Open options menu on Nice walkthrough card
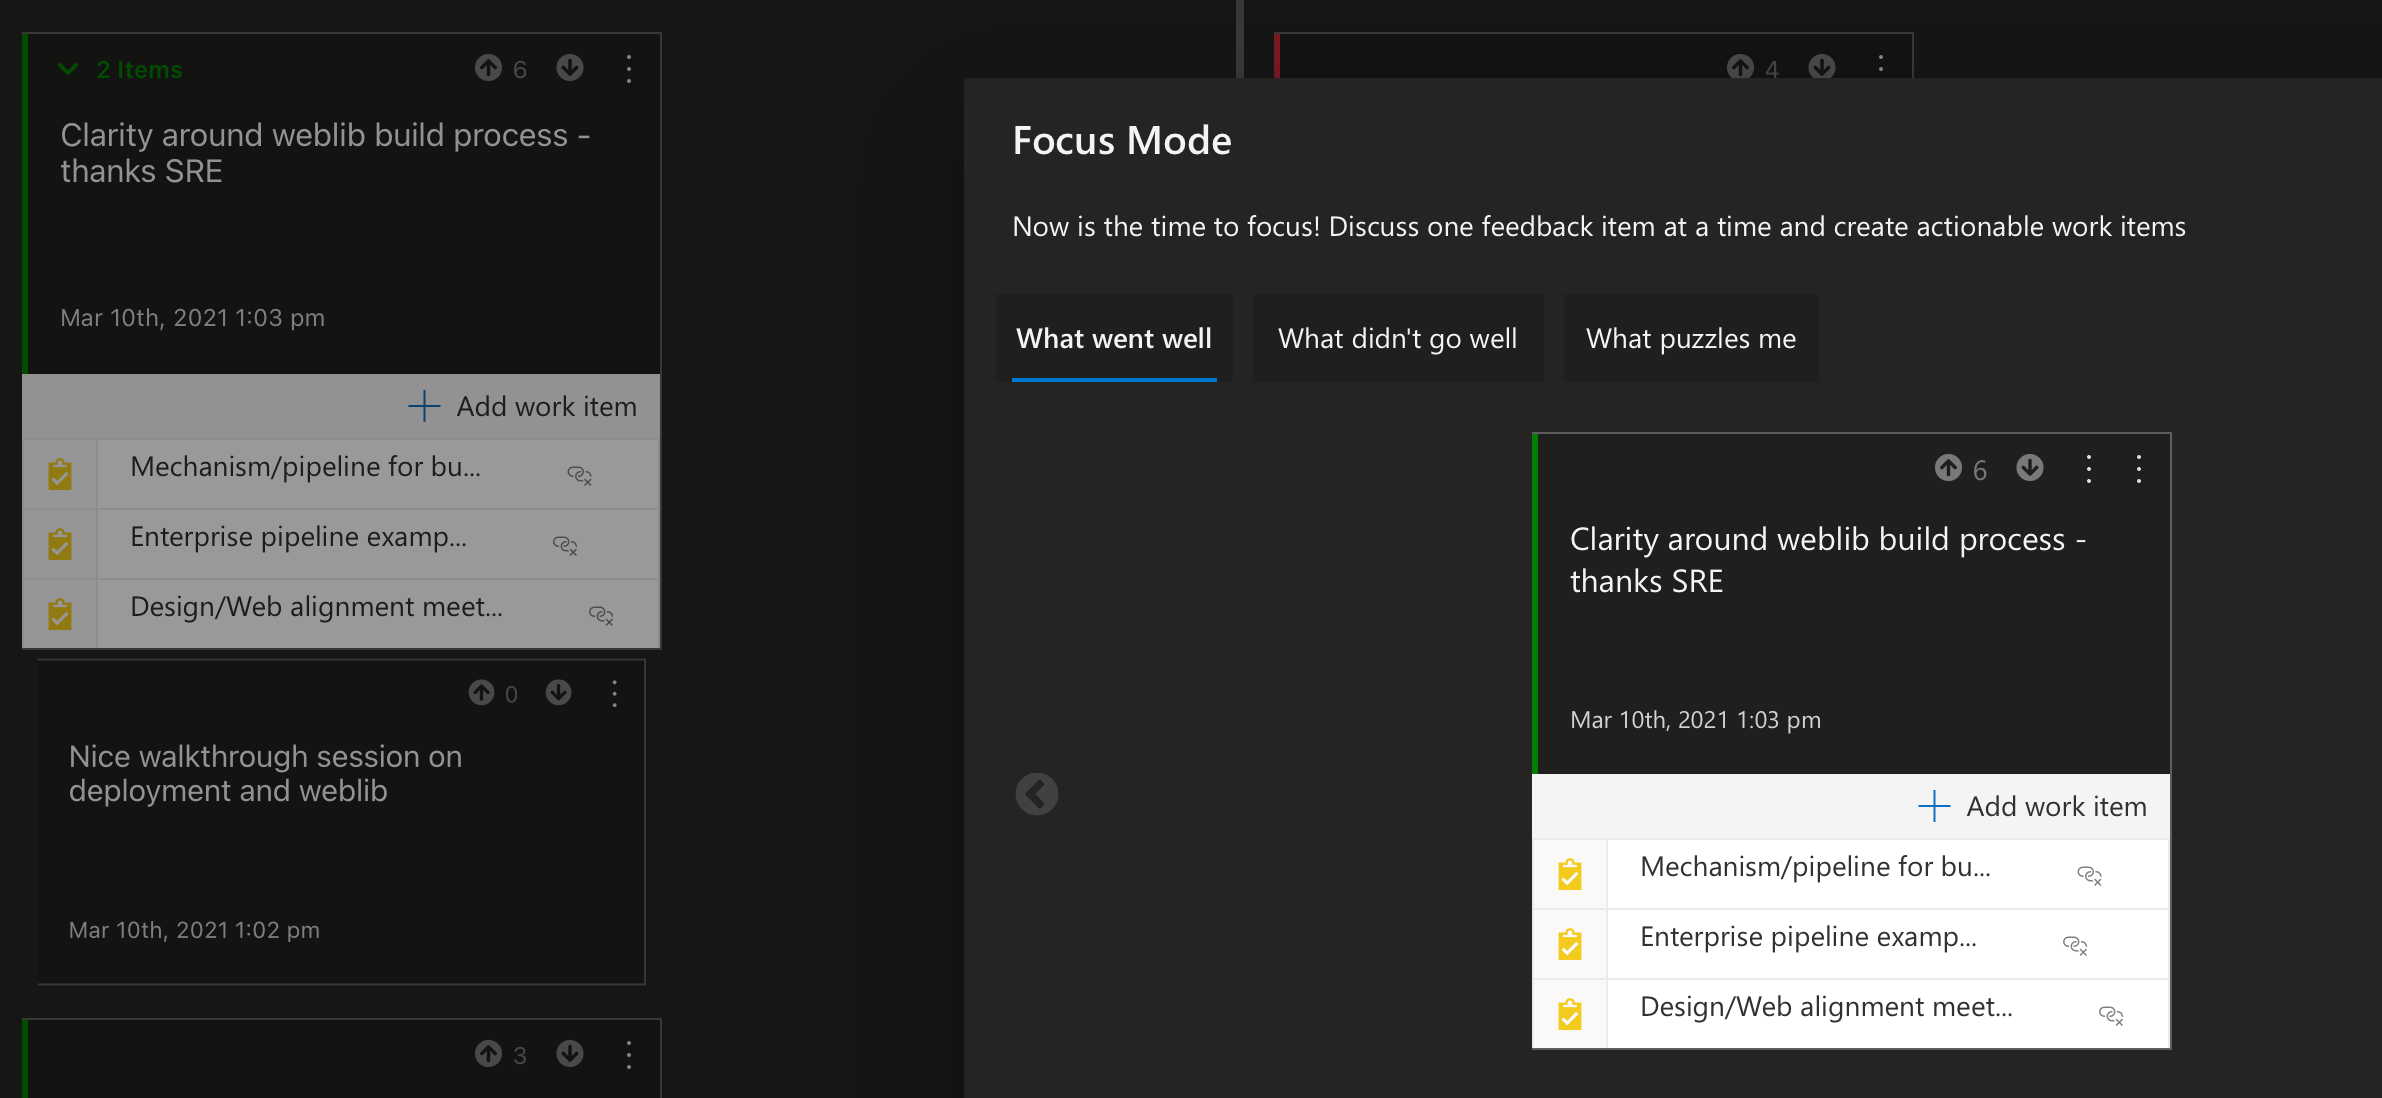This screenshot has width=2382, height=1098. (x=613, y=692)
